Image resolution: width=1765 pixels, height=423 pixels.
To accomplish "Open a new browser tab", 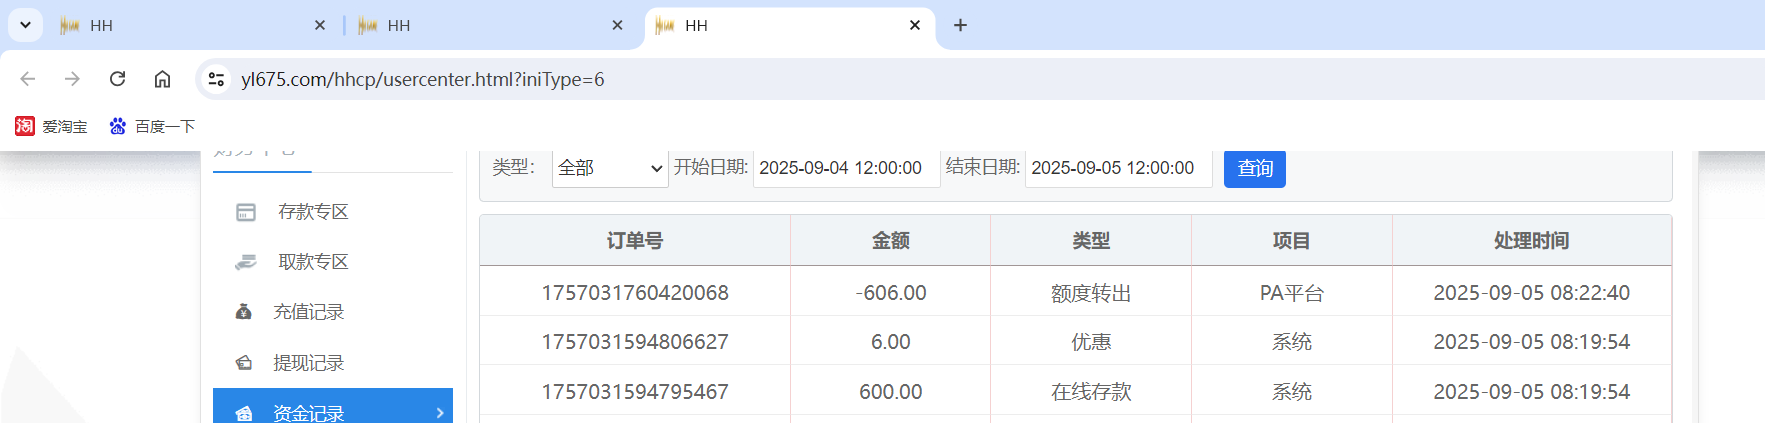I will click(960, 26).
